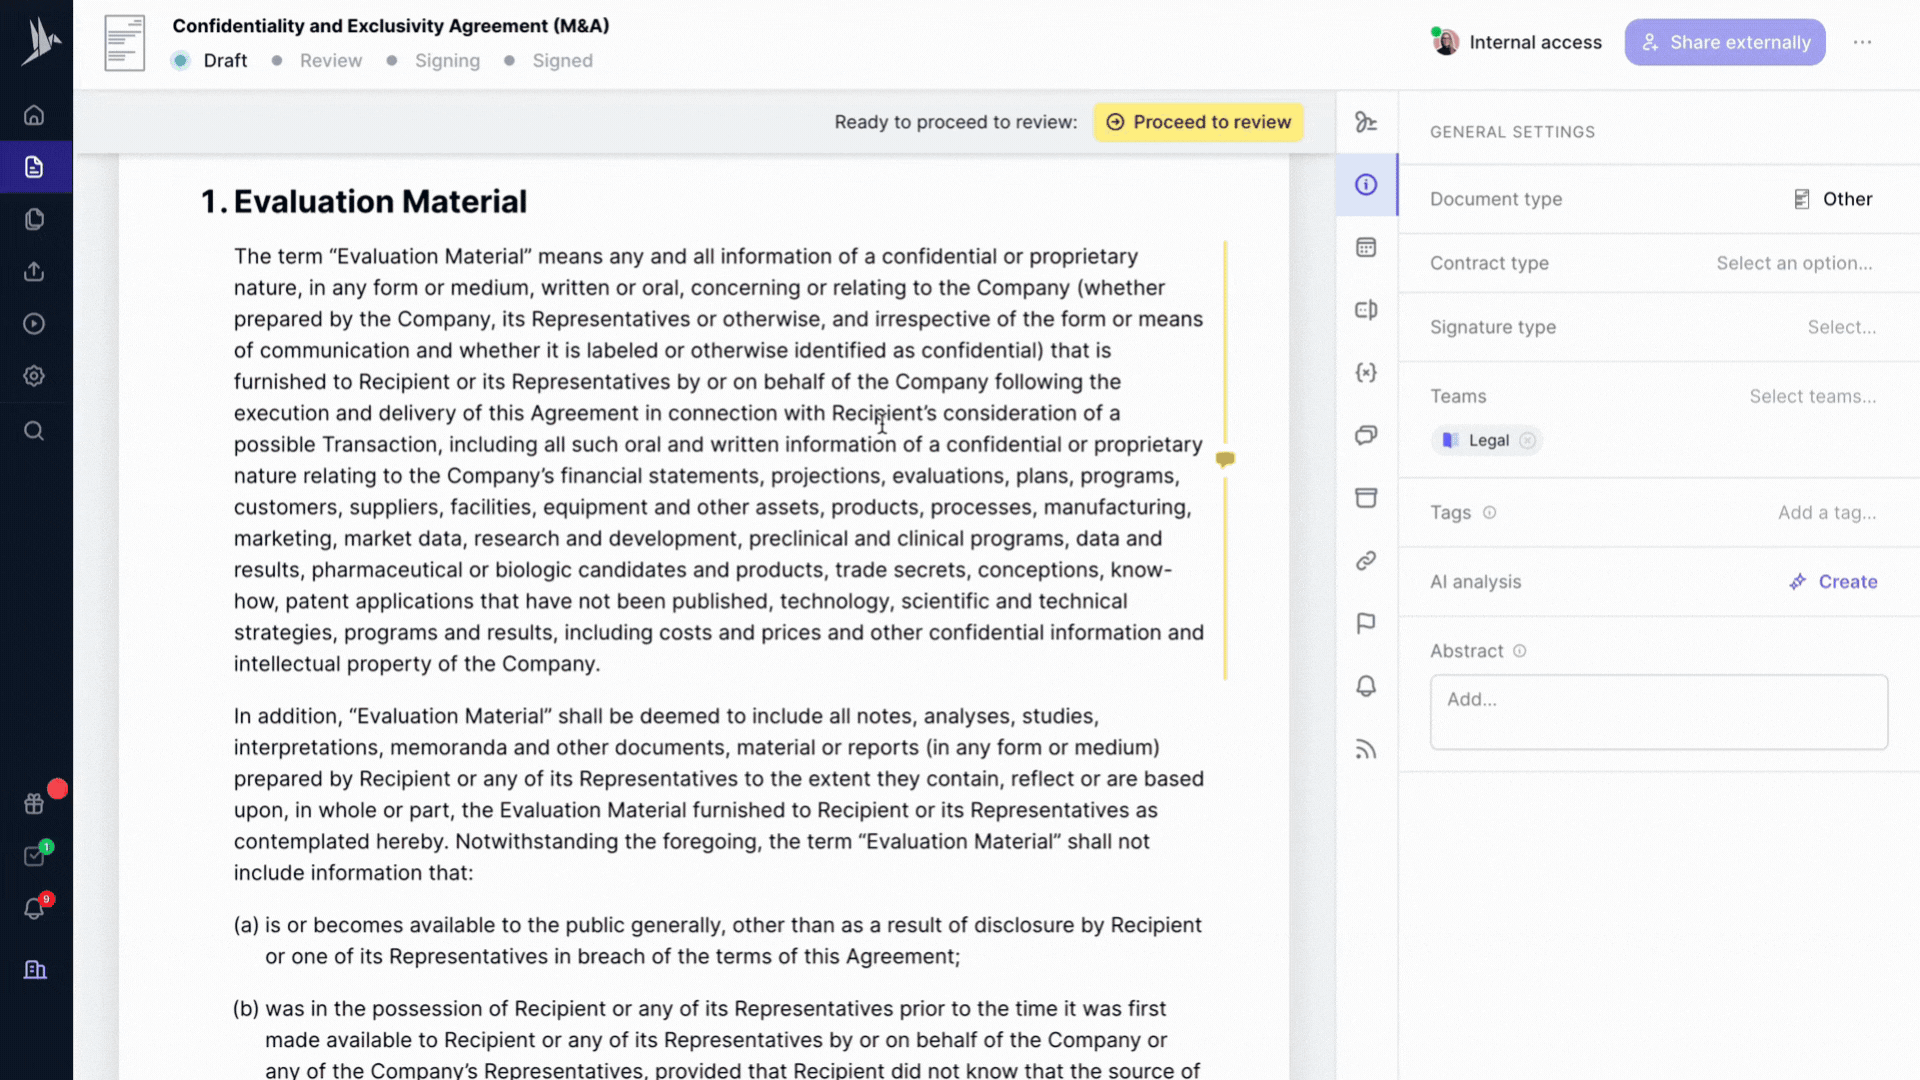Image resolution: width=1920 pixels, height=1080 pixels.
Task: Click the yellow comment marker beside paragraph
Action: click(x=1225, y=459)
